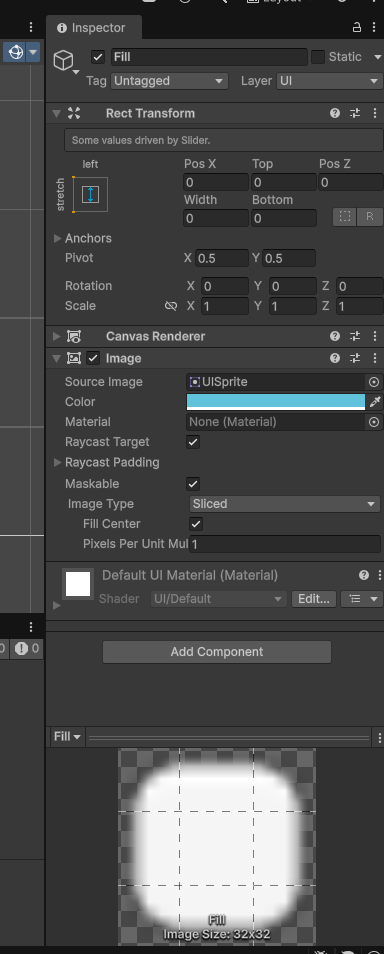Open material shader list options button
Screen dimensions: 384x954
click(x=361, y=599)
